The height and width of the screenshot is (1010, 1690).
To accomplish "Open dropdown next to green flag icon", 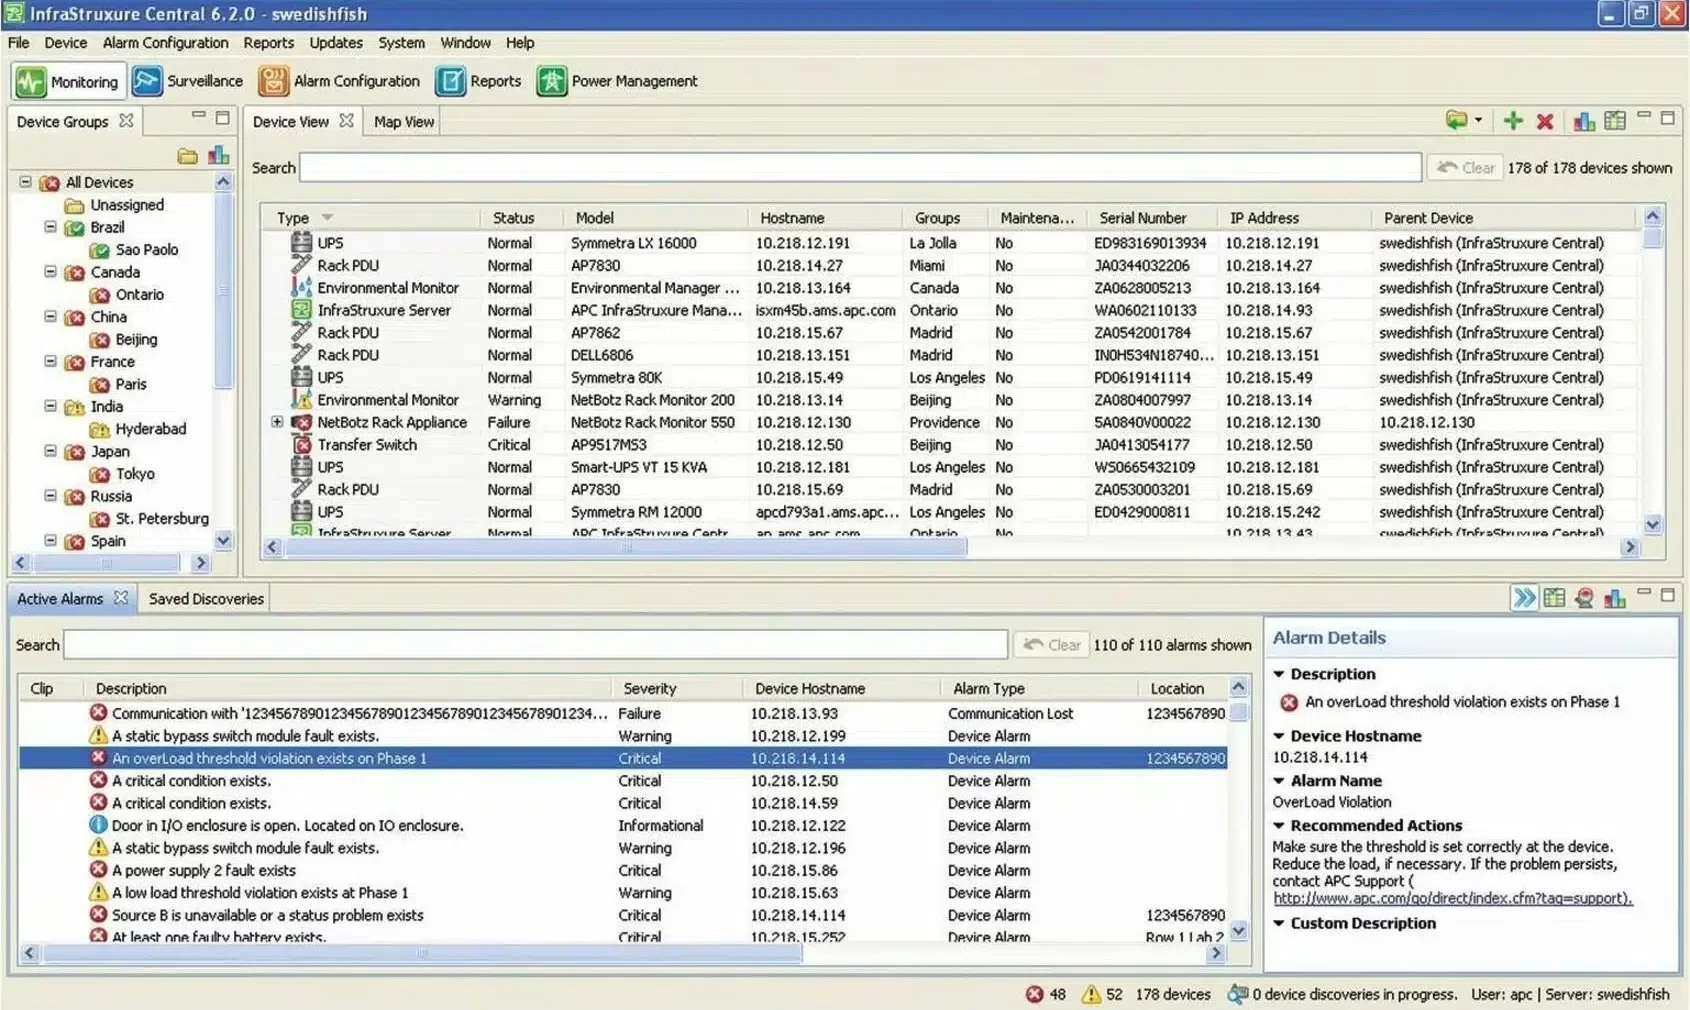I will 1478,120.
